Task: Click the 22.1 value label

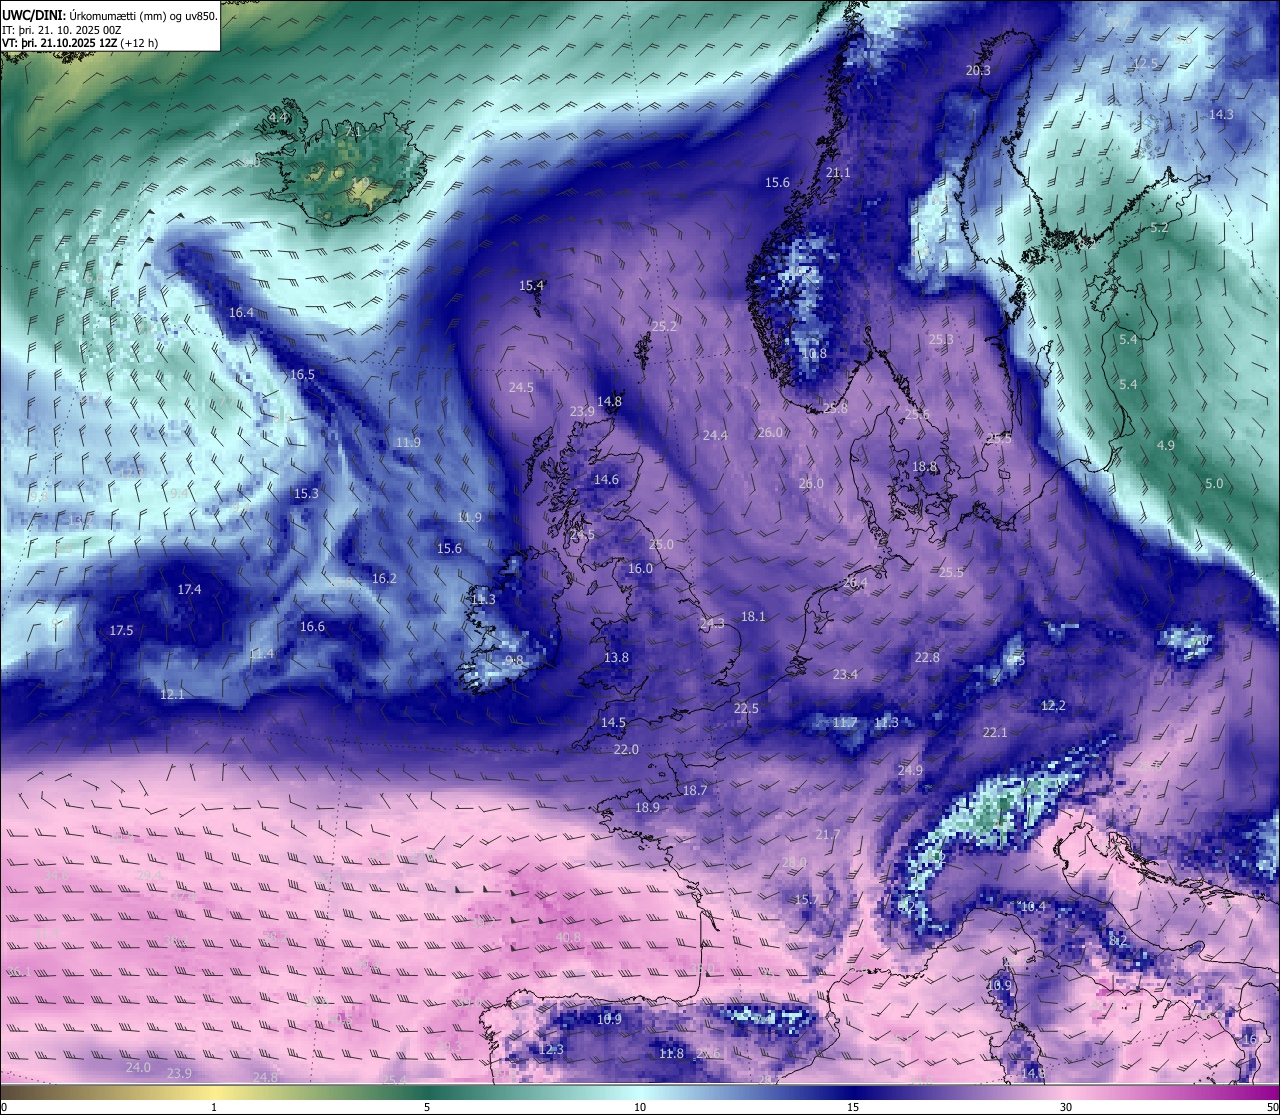Action: click(x=995, y=733)
